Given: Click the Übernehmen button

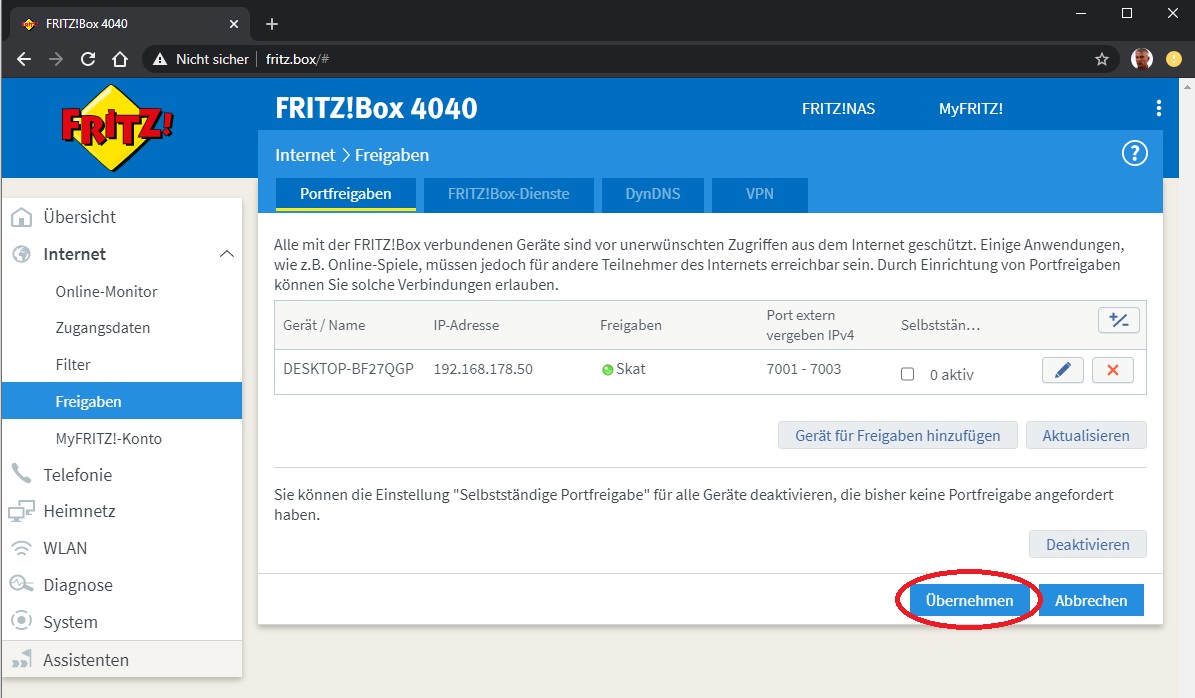Looking at the screenshot, I should (969, 601).
